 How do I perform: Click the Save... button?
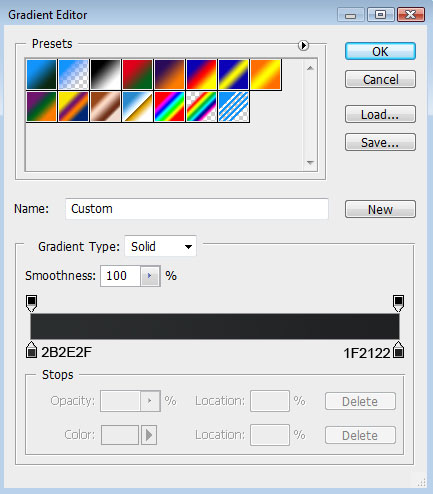[x=380, y=142]
